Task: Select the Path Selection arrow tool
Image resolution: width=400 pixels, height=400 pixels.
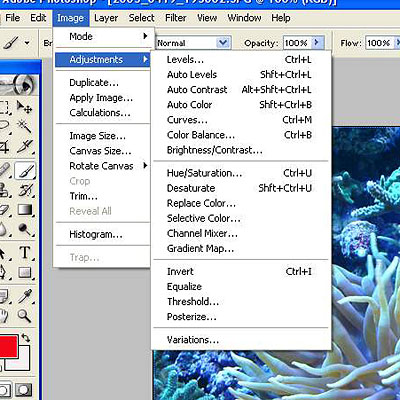Action: pyautogui.click(x=4, y=253)
